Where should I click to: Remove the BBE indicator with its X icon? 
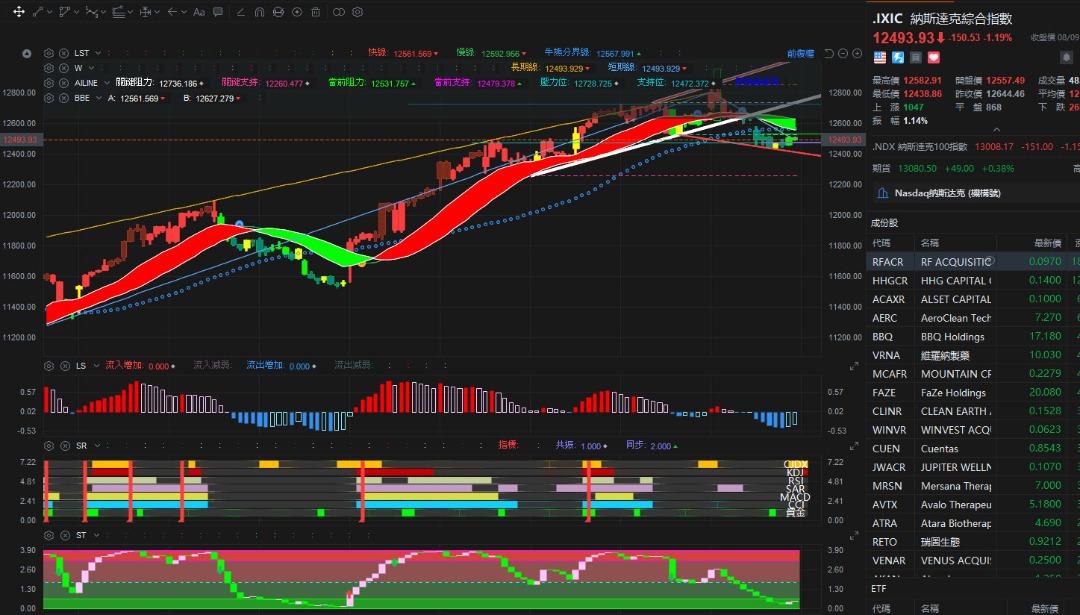(63, 98)
